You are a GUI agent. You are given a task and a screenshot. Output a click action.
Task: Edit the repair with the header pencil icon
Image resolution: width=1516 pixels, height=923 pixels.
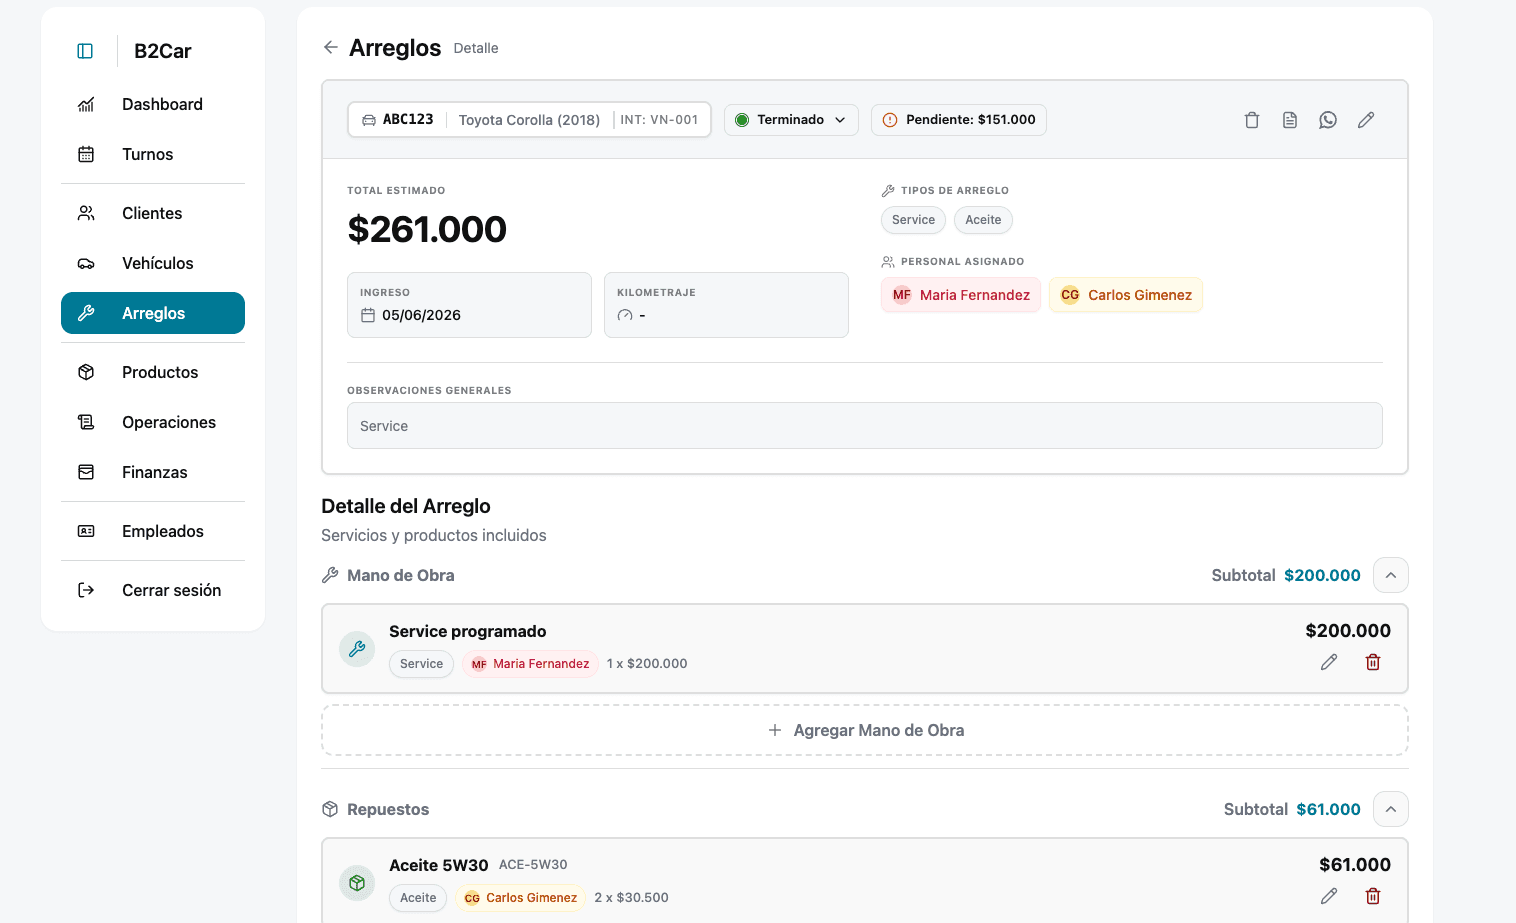[1366, 120]
